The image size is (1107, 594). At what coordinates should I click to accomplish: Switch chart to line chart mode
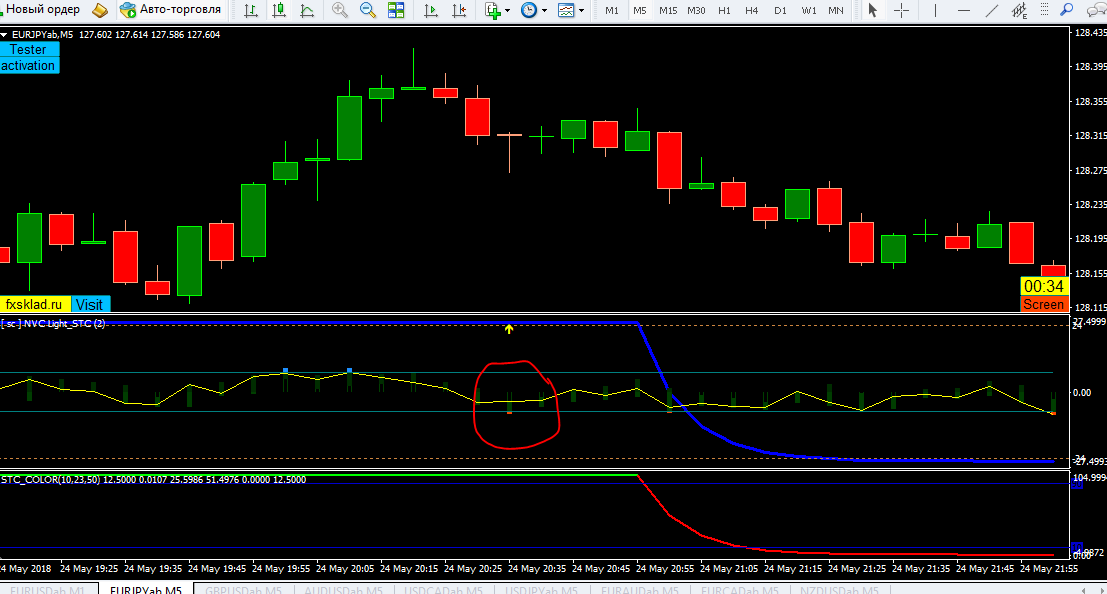coord(307,10)
